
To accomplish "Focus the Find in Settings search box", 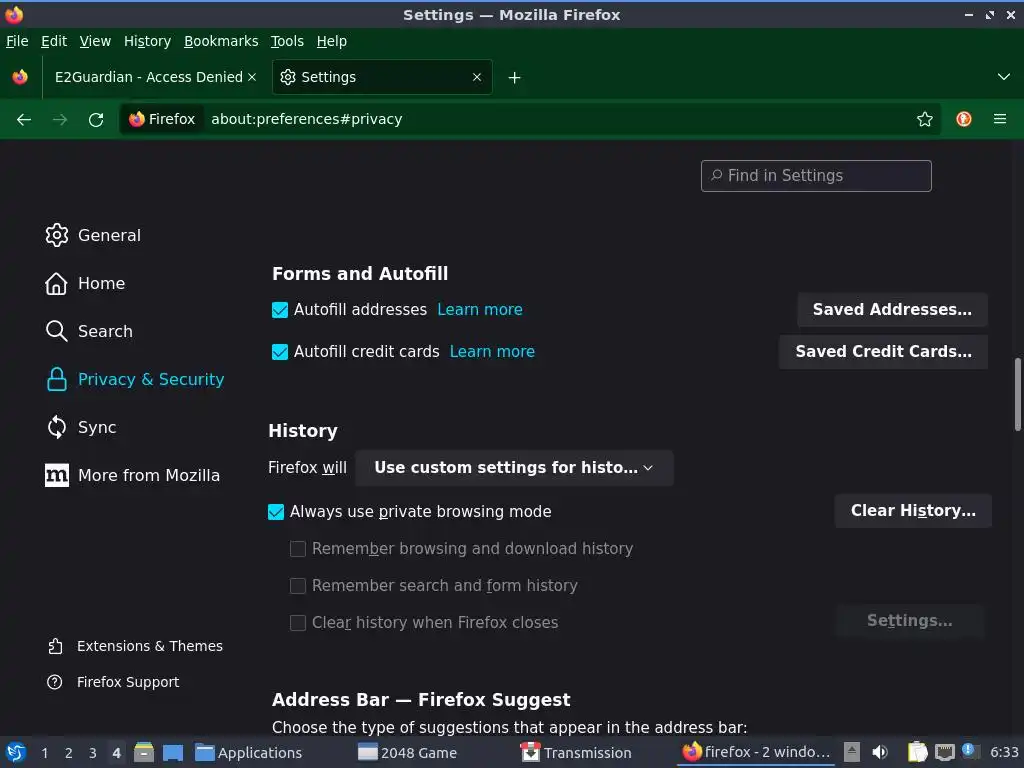I will click(x=816, y=176).
